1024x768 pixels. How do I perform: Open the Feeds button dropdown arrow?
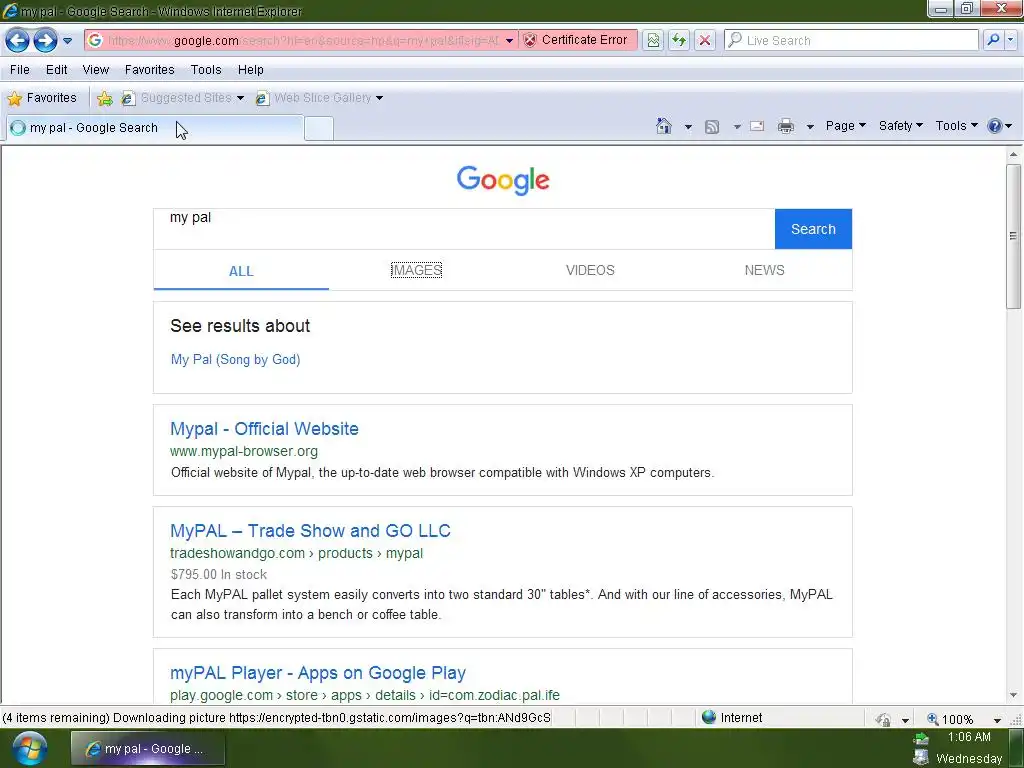[x=737, y=127]
